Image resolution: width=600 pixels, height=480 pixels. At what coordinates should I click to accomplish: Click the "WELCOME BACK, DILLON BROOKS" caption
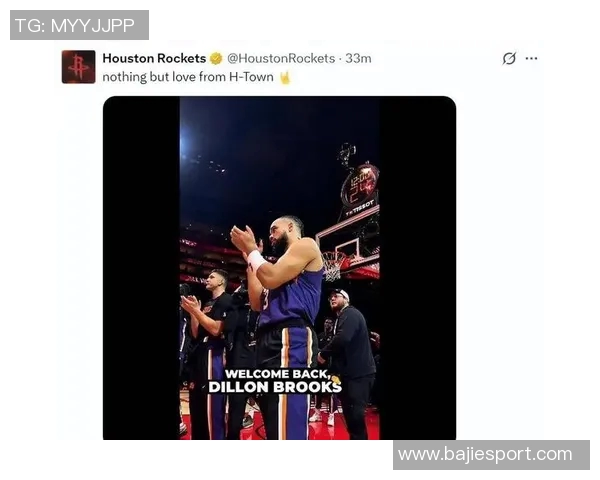276,381
